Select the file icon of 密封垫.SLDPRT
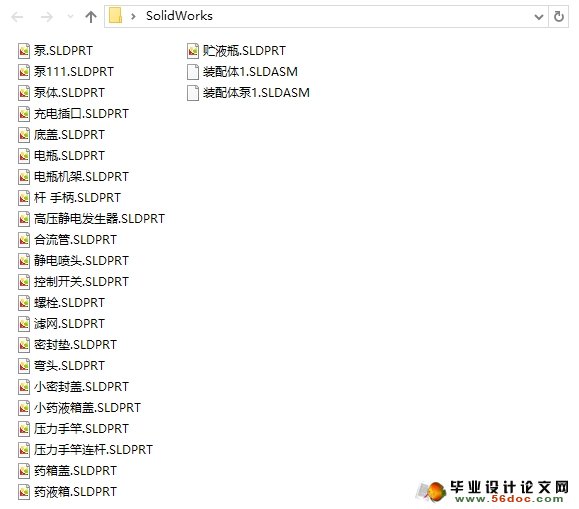The height and width of the screenshot is (509, 579). (24, 346)
